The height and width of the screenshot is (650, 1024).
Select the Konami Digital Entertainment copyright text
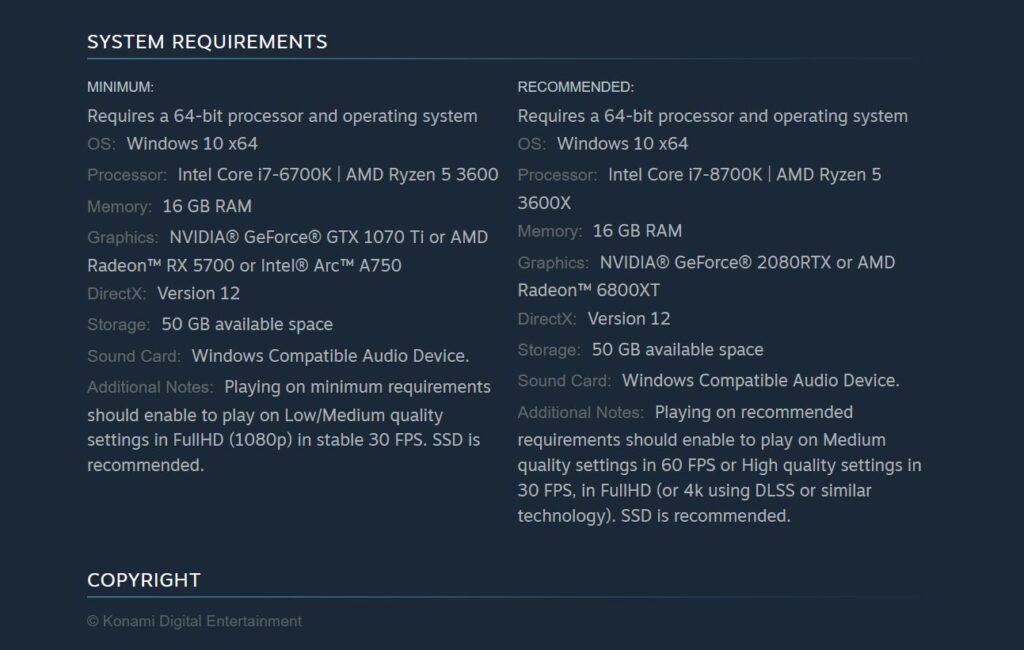194,621
